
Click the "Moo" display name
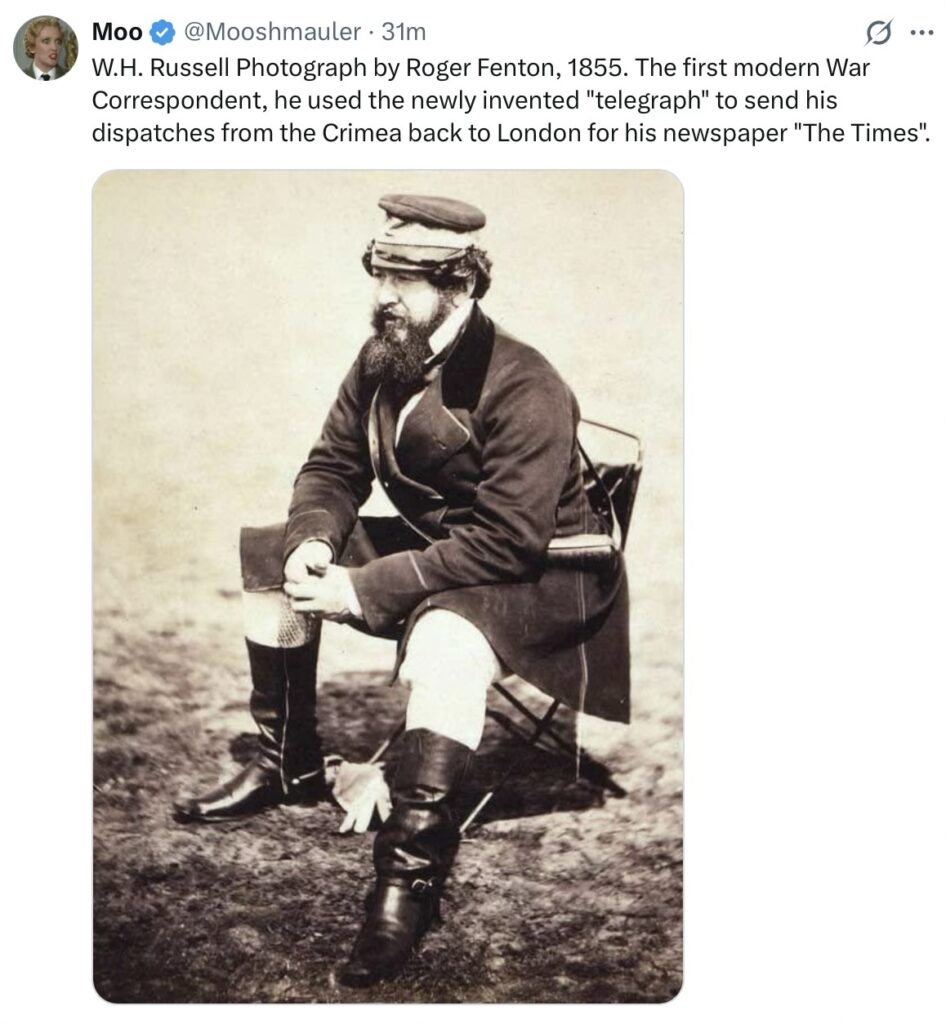117,31
